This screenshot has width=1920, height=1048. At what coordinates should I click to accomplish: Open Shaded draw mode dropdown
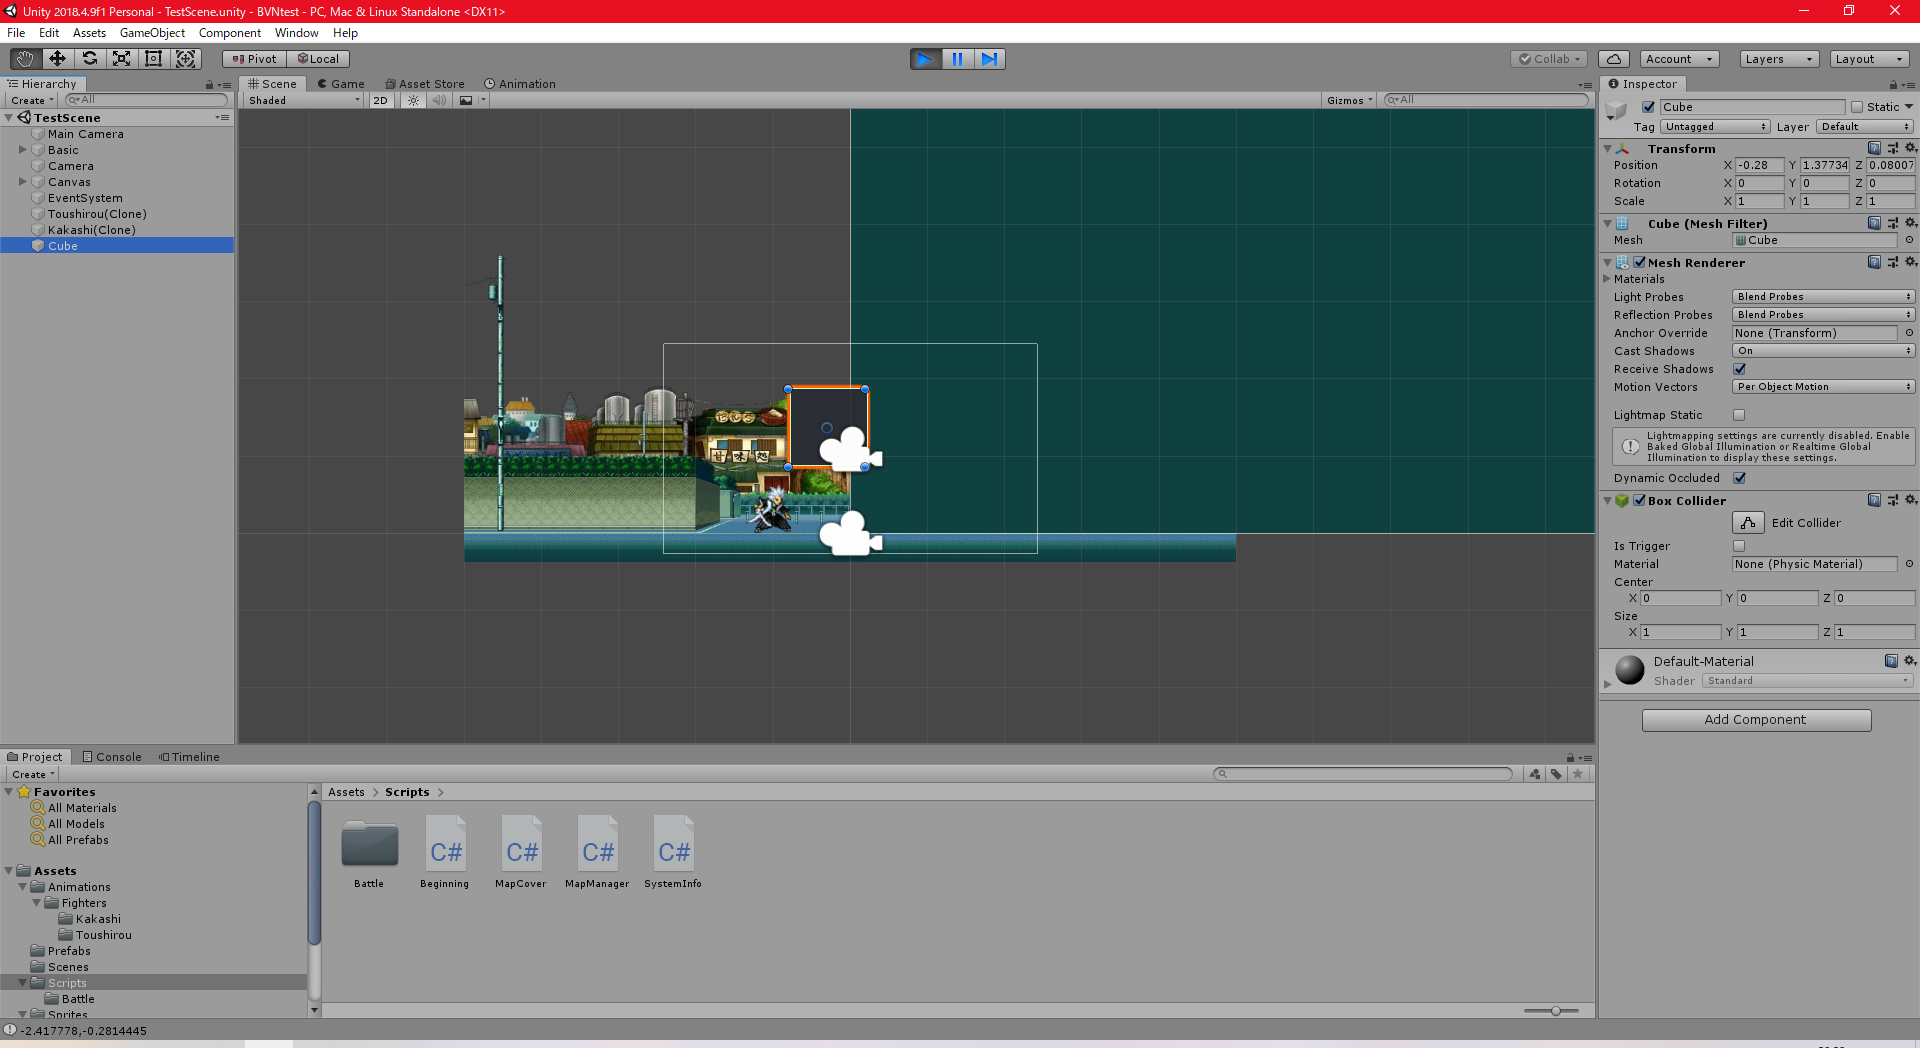click(x=305, y=100)
